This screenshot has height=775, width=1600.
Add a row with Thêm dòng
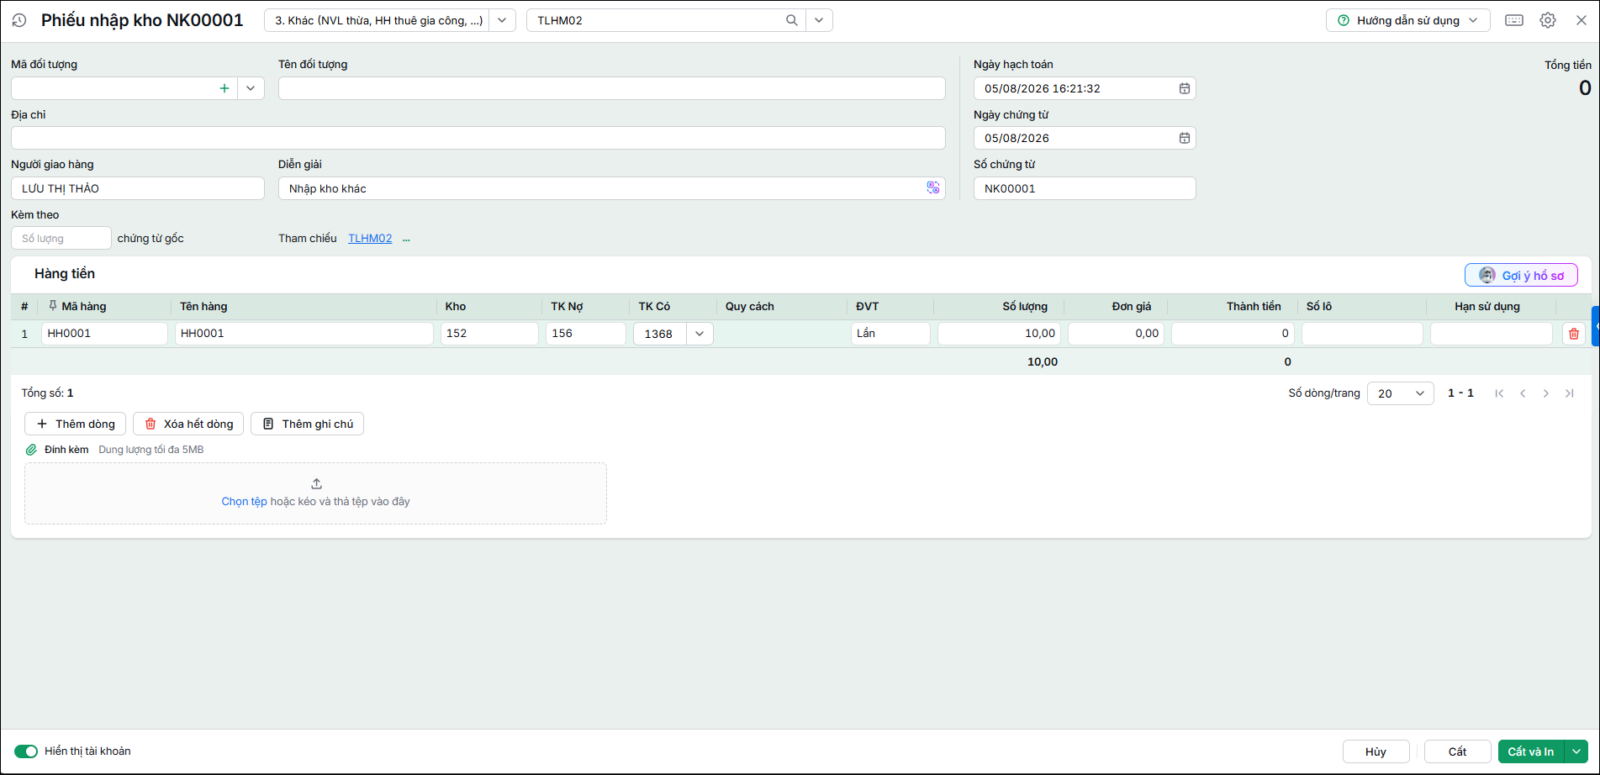click(75, 424)
